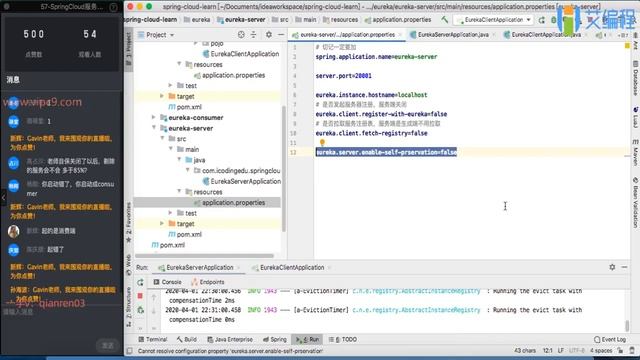Screen dimensions: 640x360
Task: Rerun EurekaServerApplication with the green rerun icon
Action: 140,282
